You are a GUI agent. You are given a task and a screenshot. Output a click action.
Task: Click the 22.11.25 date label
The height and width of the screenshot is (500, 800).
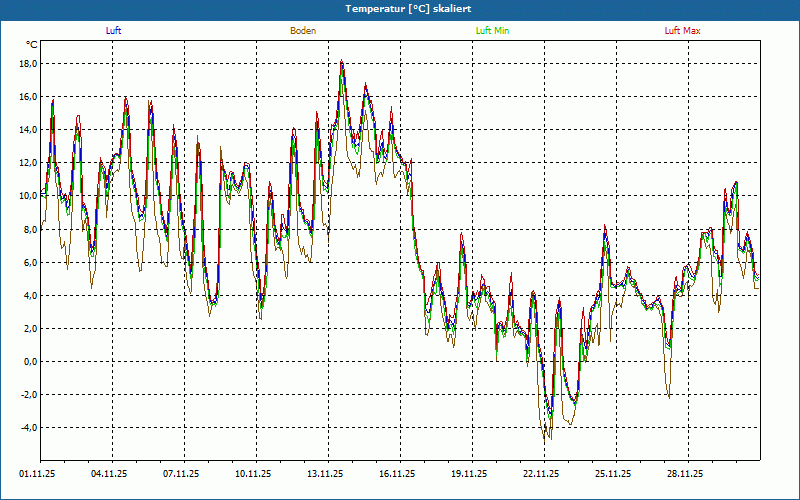(x=541, y=474)
